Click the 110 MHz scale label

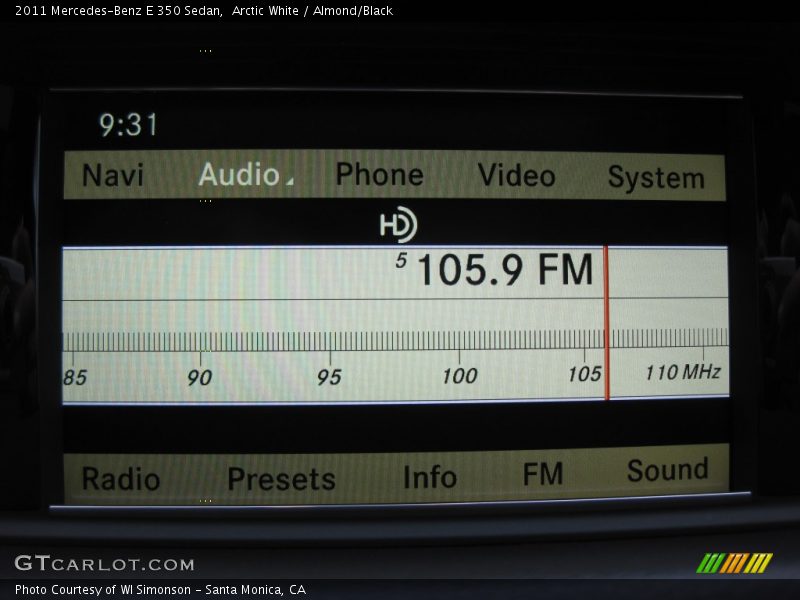pyautogui.click(x=682, y=372)
